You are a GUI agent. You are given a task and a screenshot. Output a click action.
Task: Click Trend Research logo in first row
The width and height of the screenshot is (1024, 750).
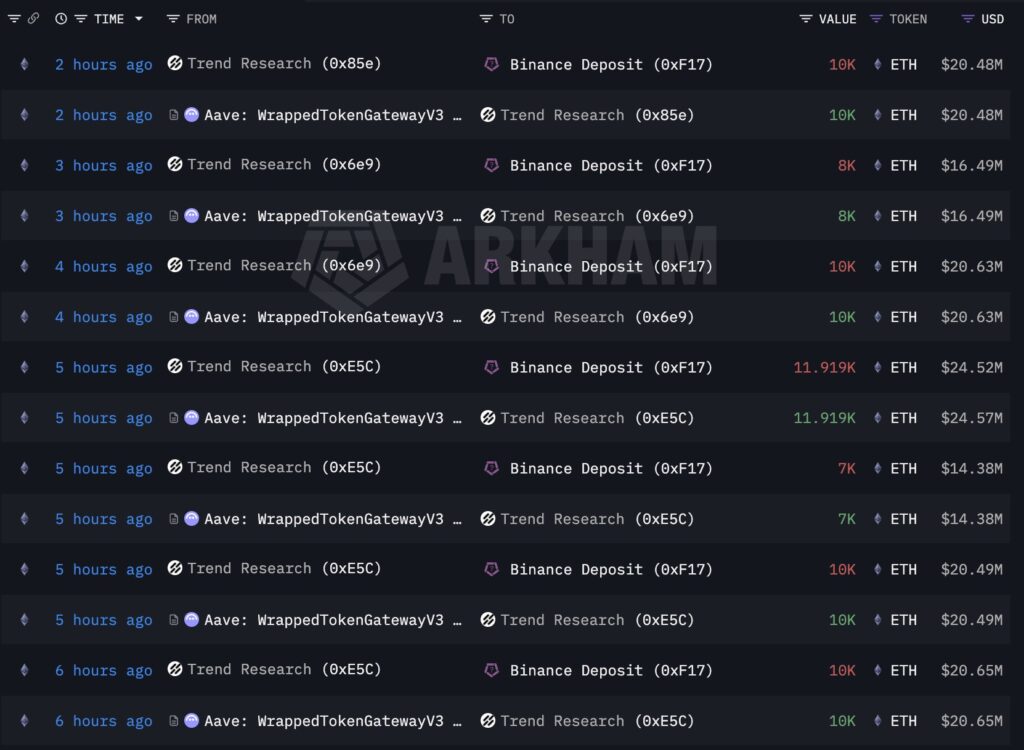175,64
